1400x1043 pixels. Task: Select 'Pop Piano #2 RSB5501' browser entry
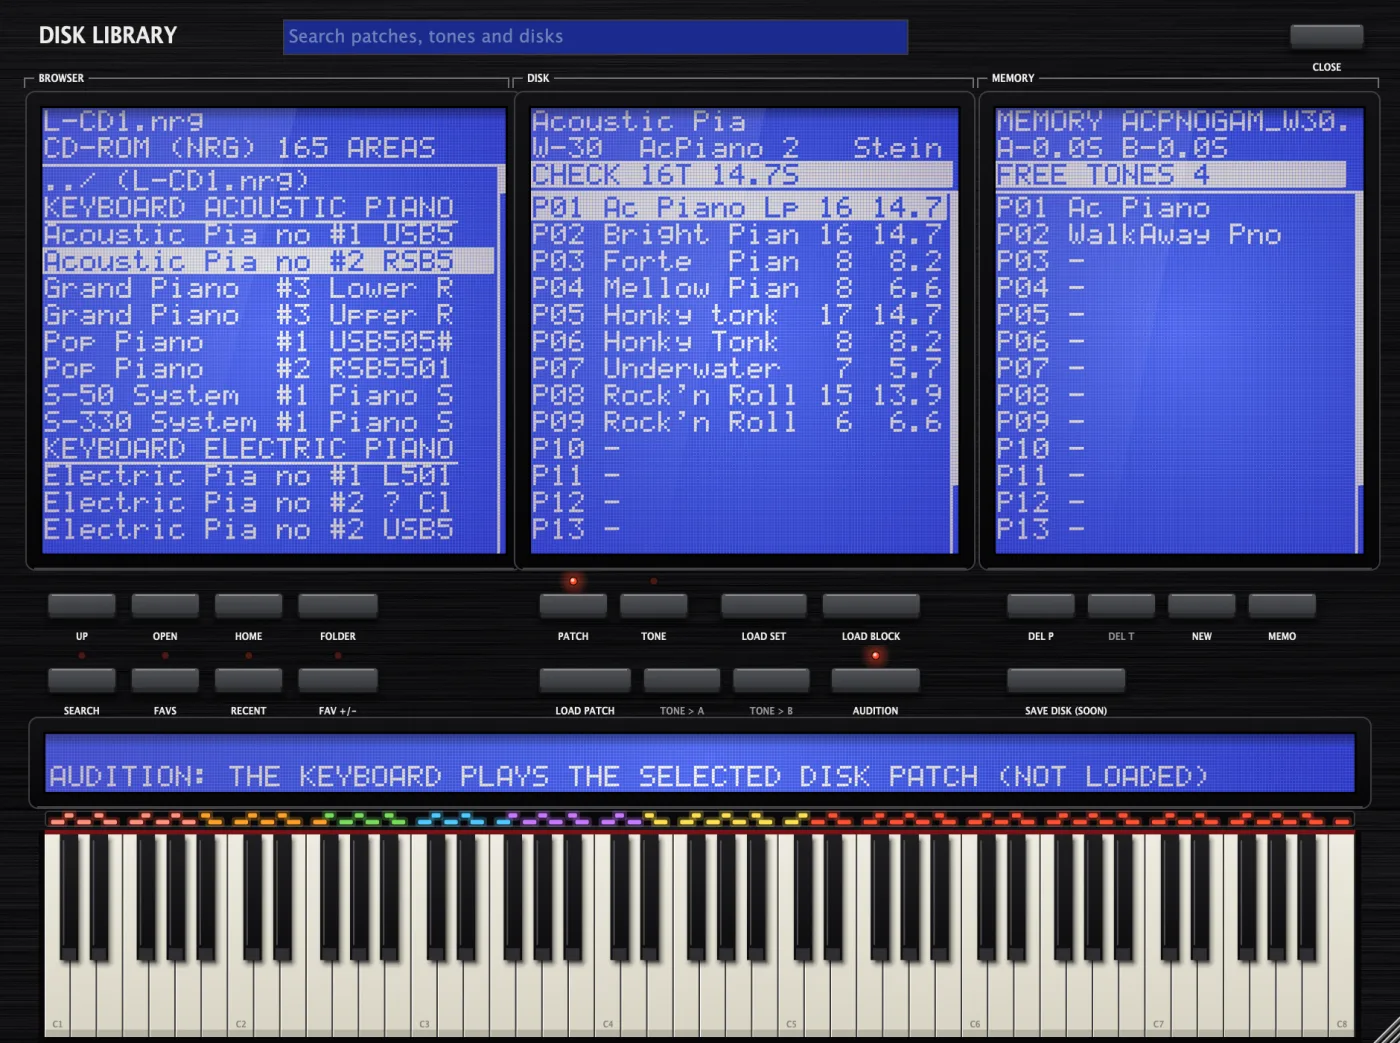tap(268, 369)
